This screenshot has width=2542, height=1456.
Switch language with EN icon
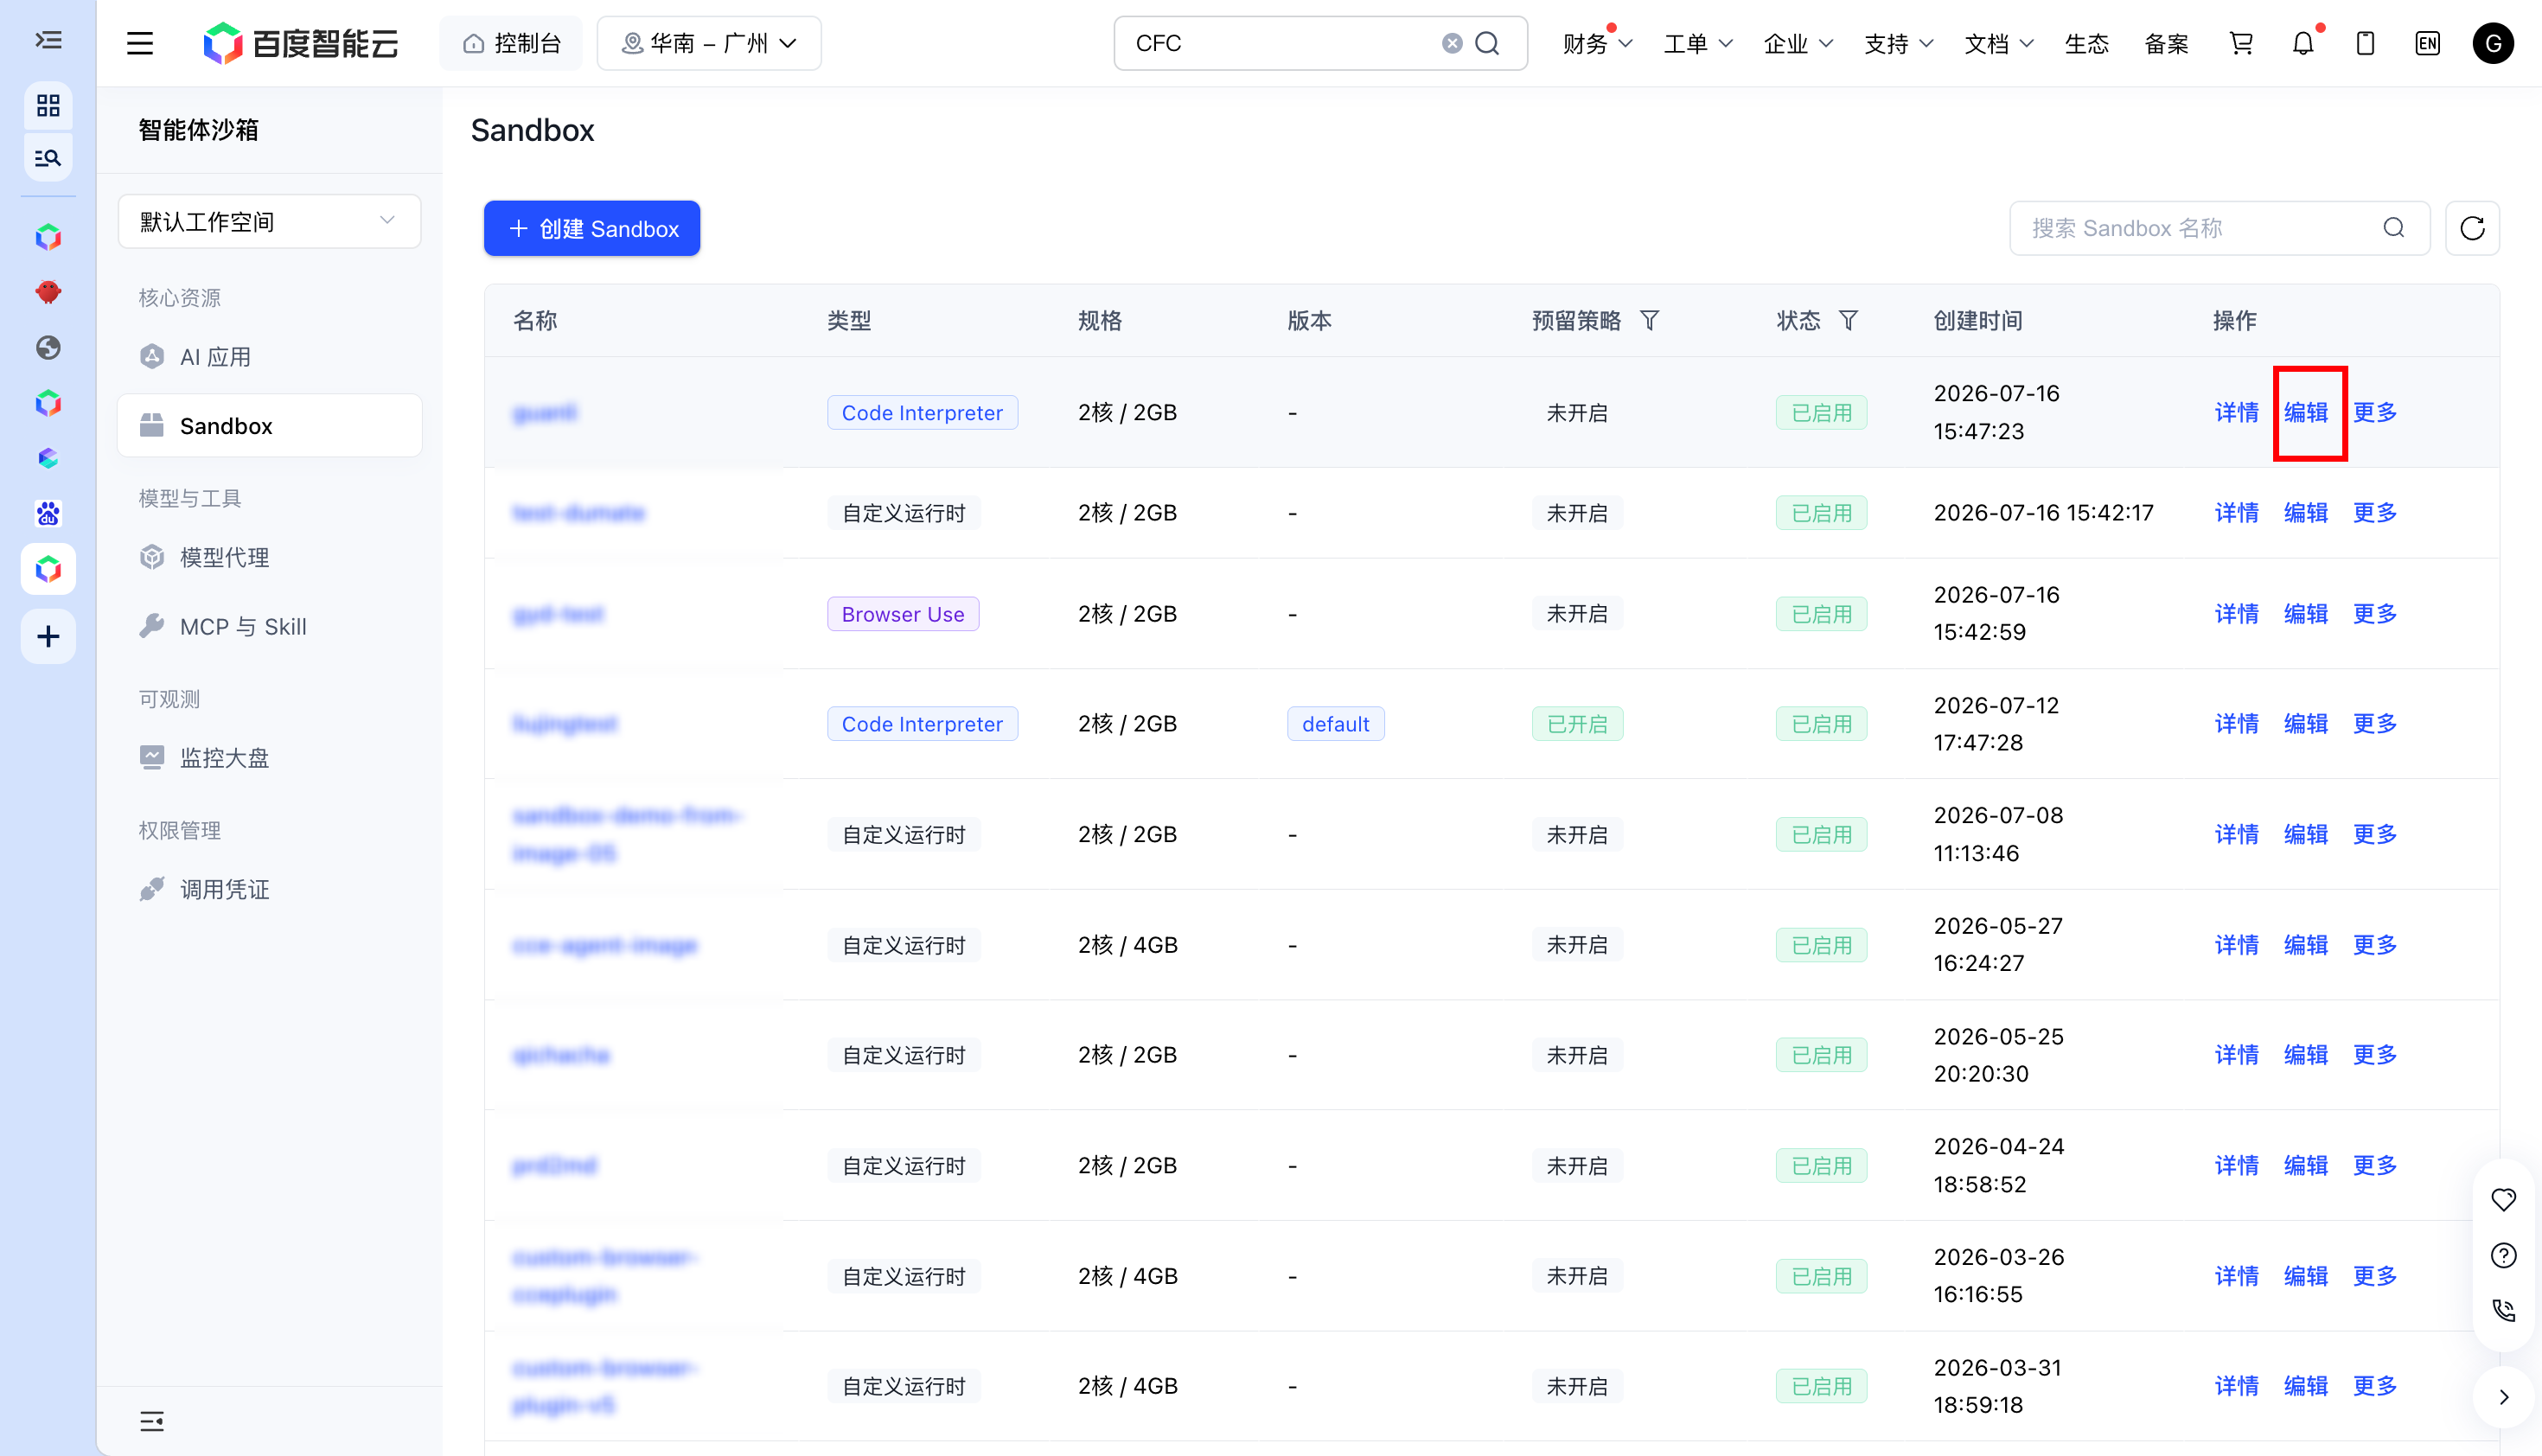[x=2427, y=43]
